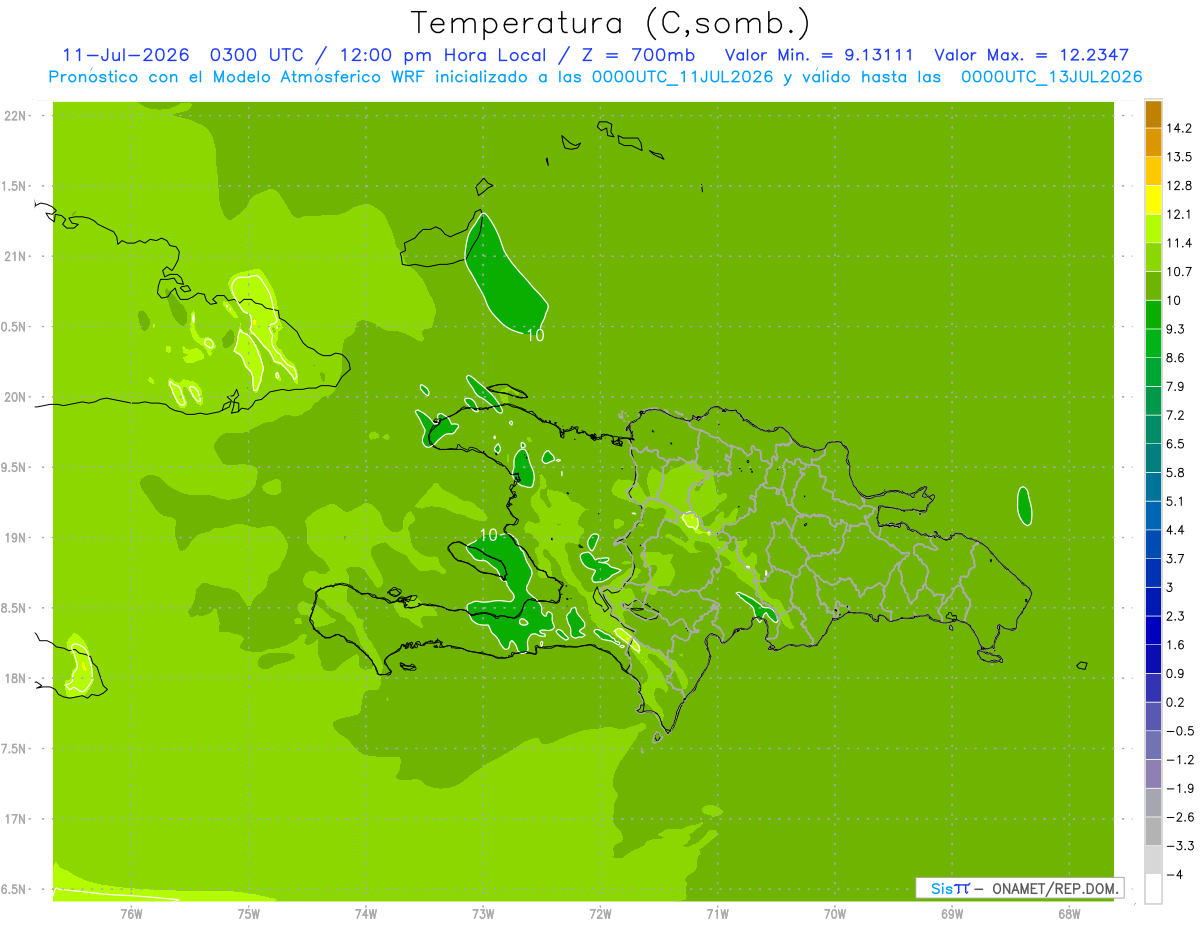Click the '7.2' colorbar value
The image size is (1200, 927).
coord(1176,415)
